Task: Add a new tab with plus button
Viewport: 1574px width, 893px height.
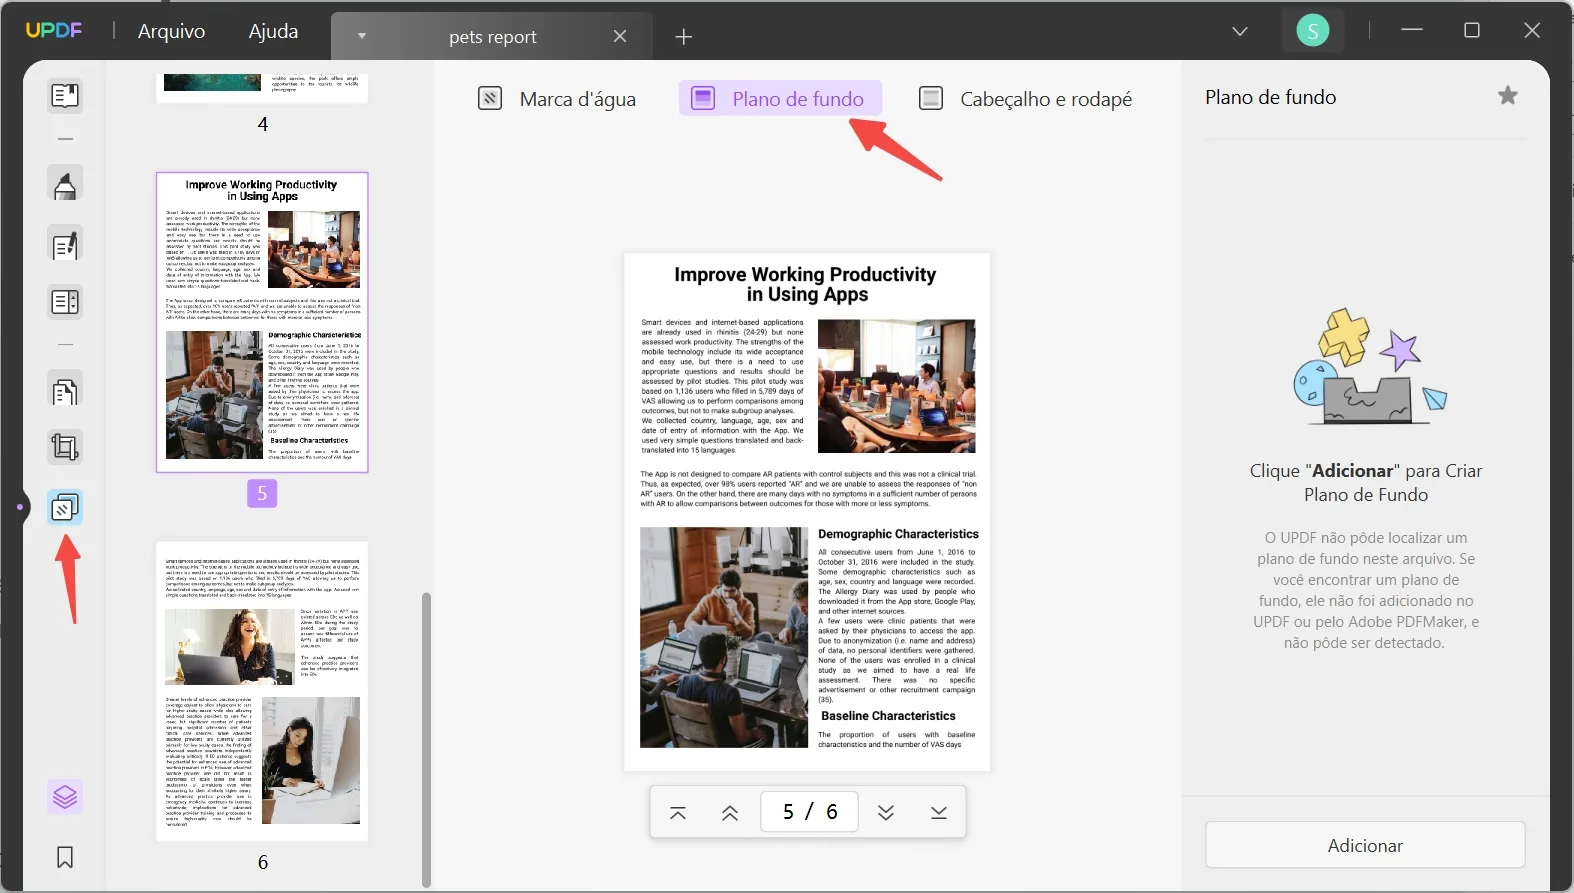Action: [684, 37]
